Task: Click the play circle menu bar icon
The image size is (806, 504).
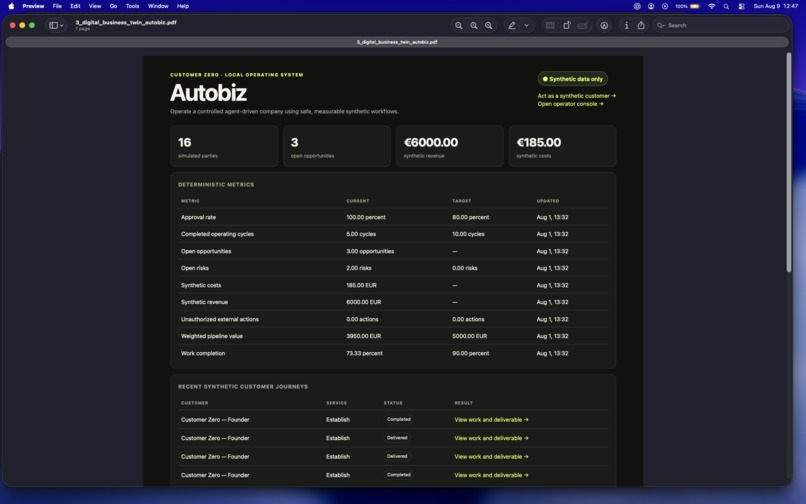Action: point(665,6)
